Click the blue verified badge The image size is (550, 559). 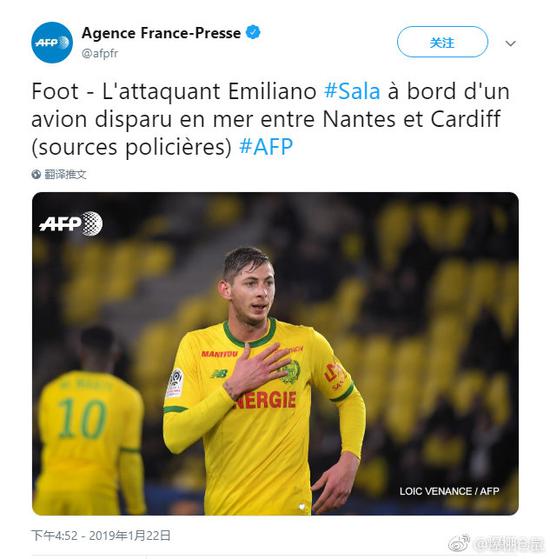click(253, 32)
